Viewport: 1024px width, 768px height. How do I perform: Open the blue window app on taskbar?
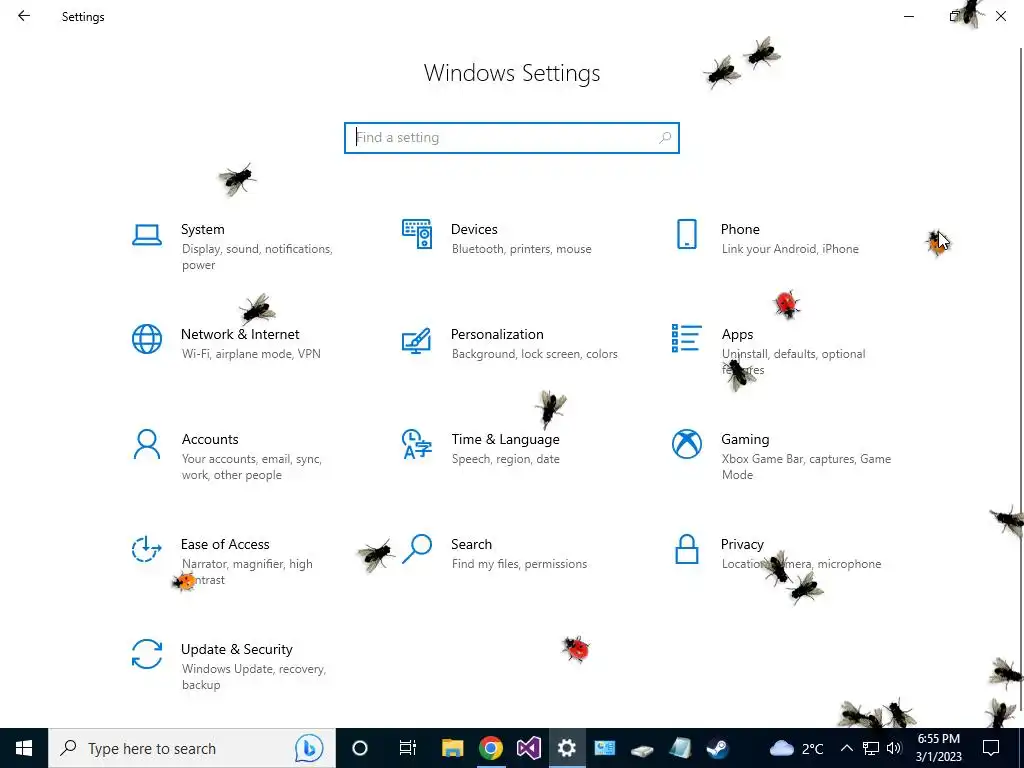(x=604, y=748)
